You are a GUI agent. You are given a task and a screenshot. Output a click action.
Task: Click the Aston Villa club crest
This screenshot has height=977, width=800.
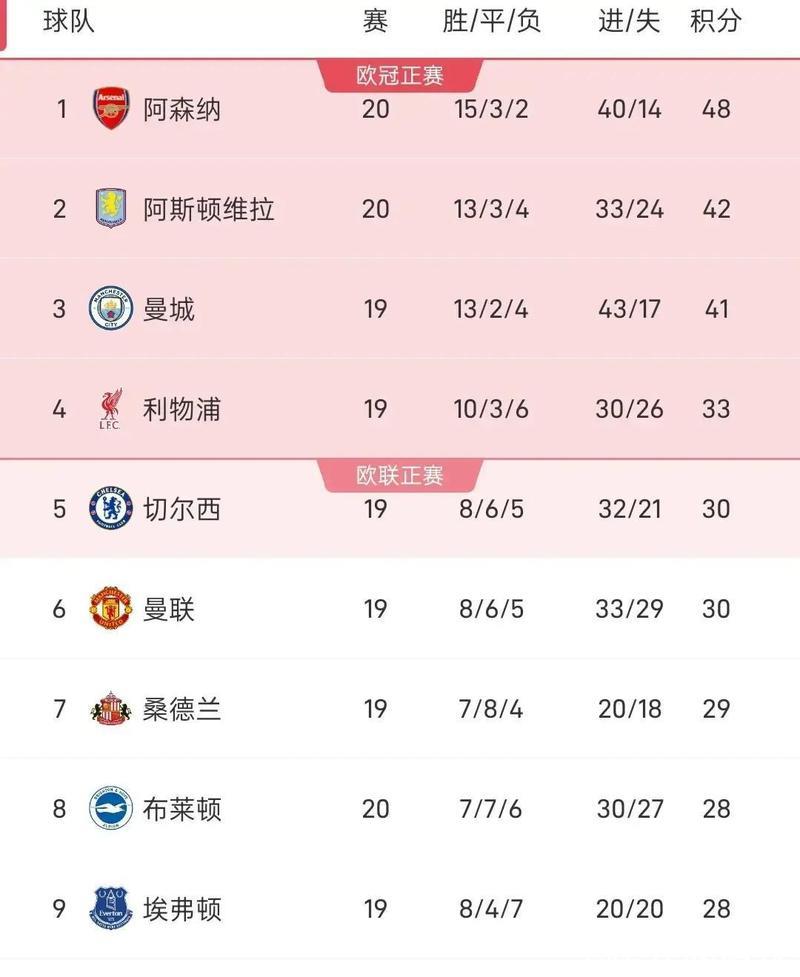[x=111, y=208]
